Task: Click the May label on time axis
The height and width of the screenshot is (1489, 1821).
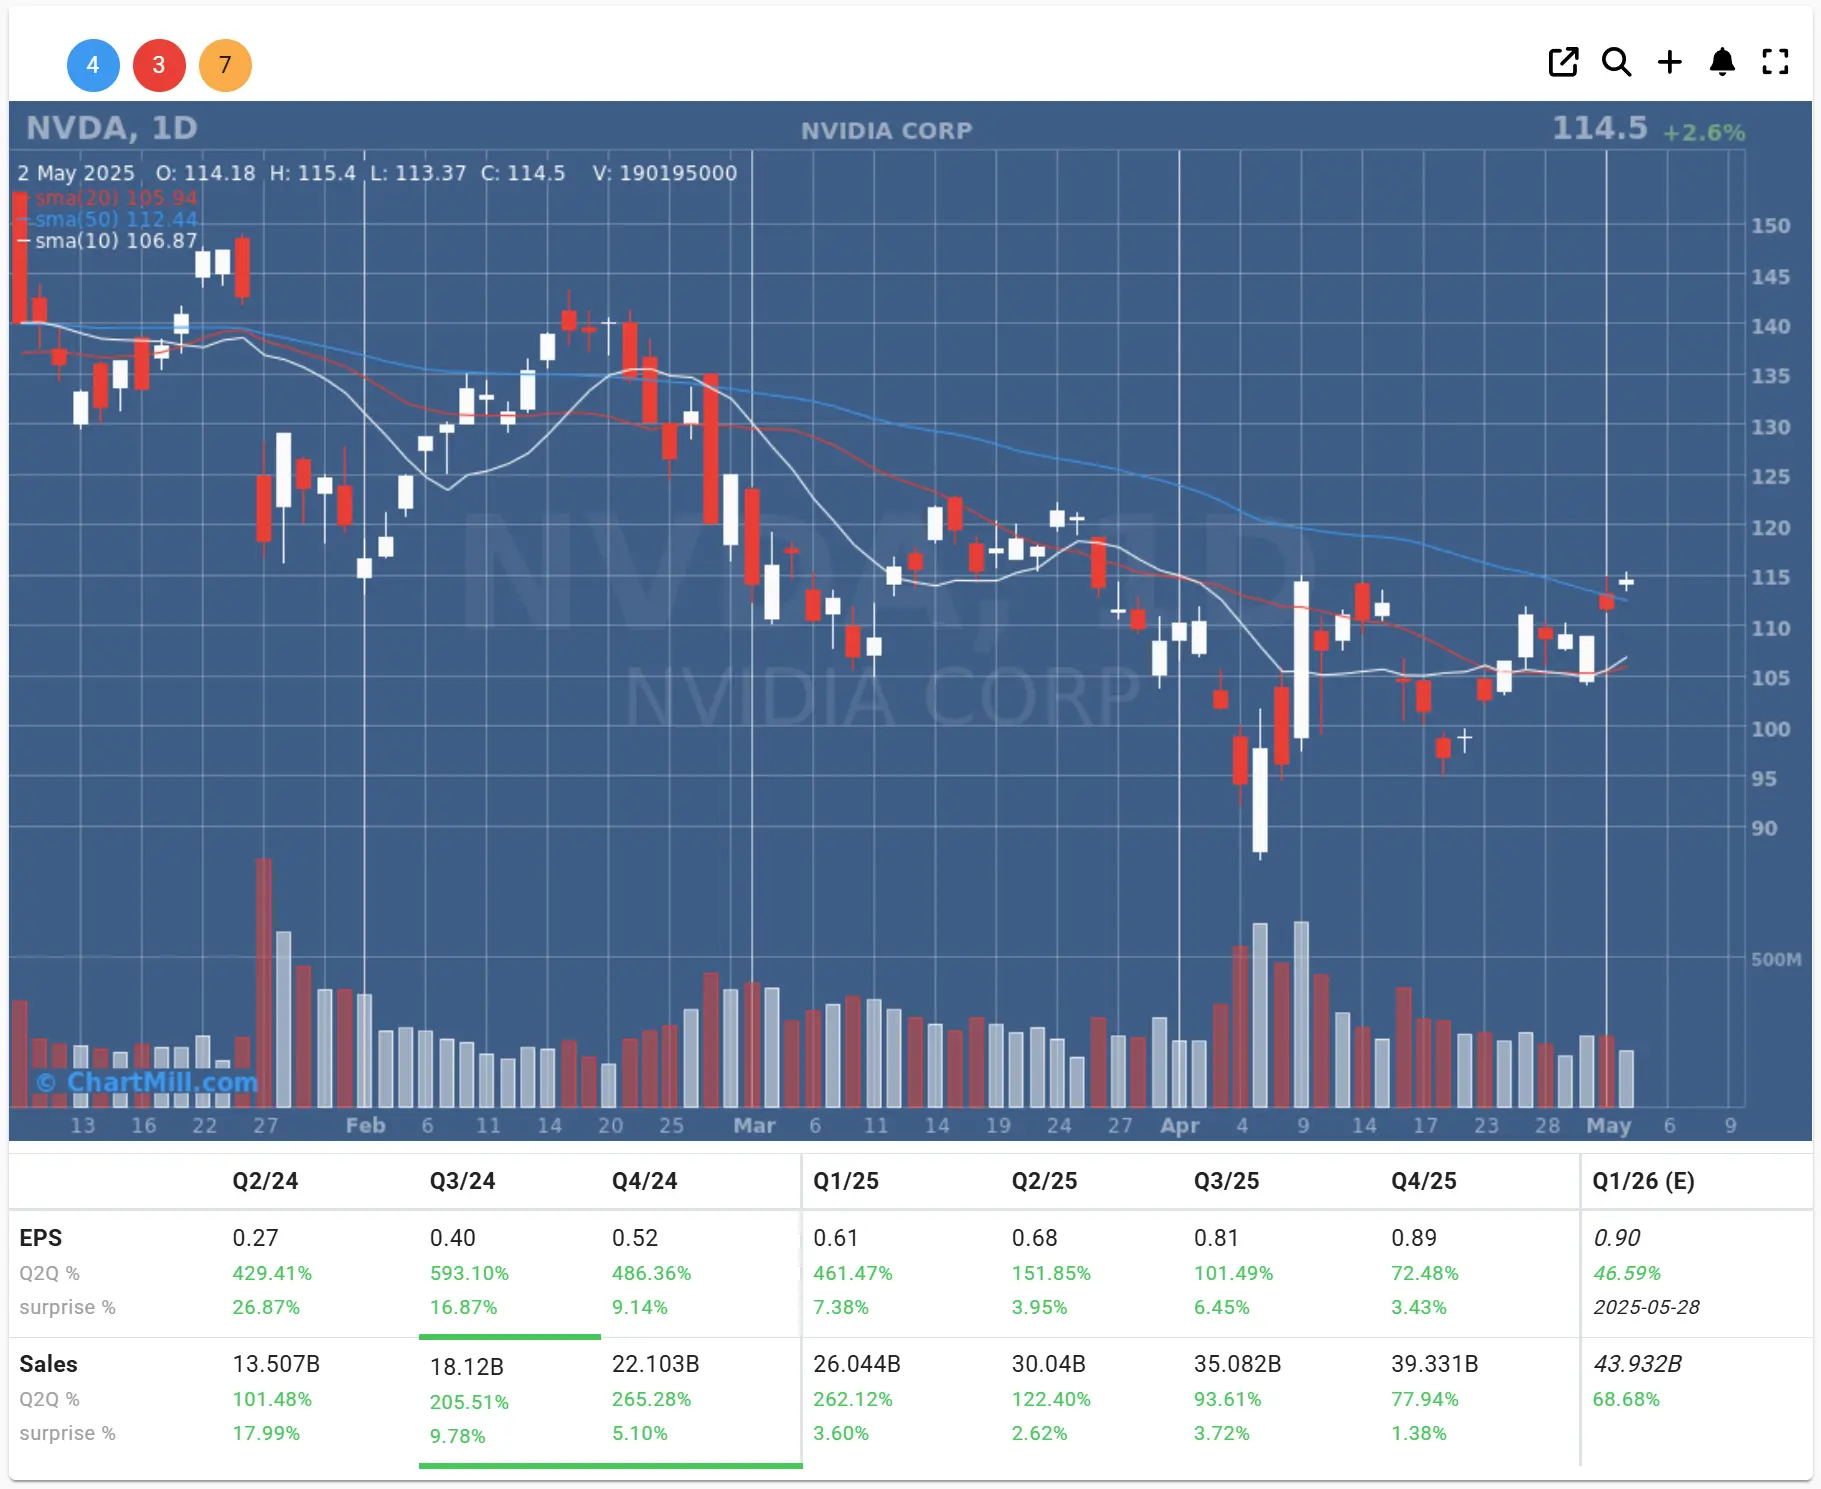Action: click(x=1608, y=1126)
